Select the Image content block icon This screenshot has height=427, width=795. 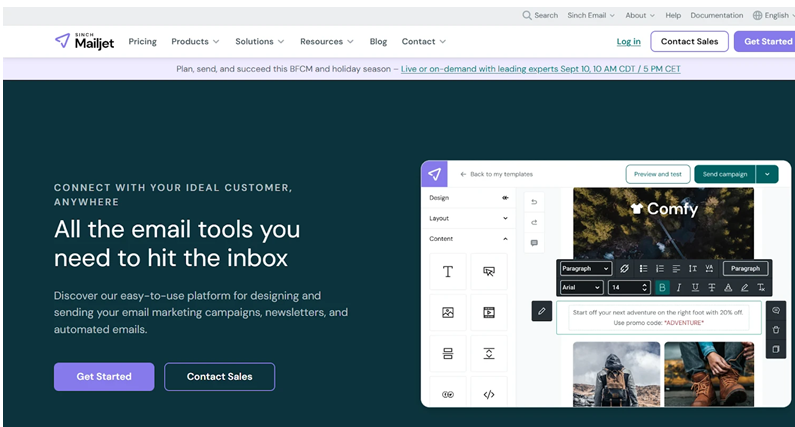(x=448, y=312)
